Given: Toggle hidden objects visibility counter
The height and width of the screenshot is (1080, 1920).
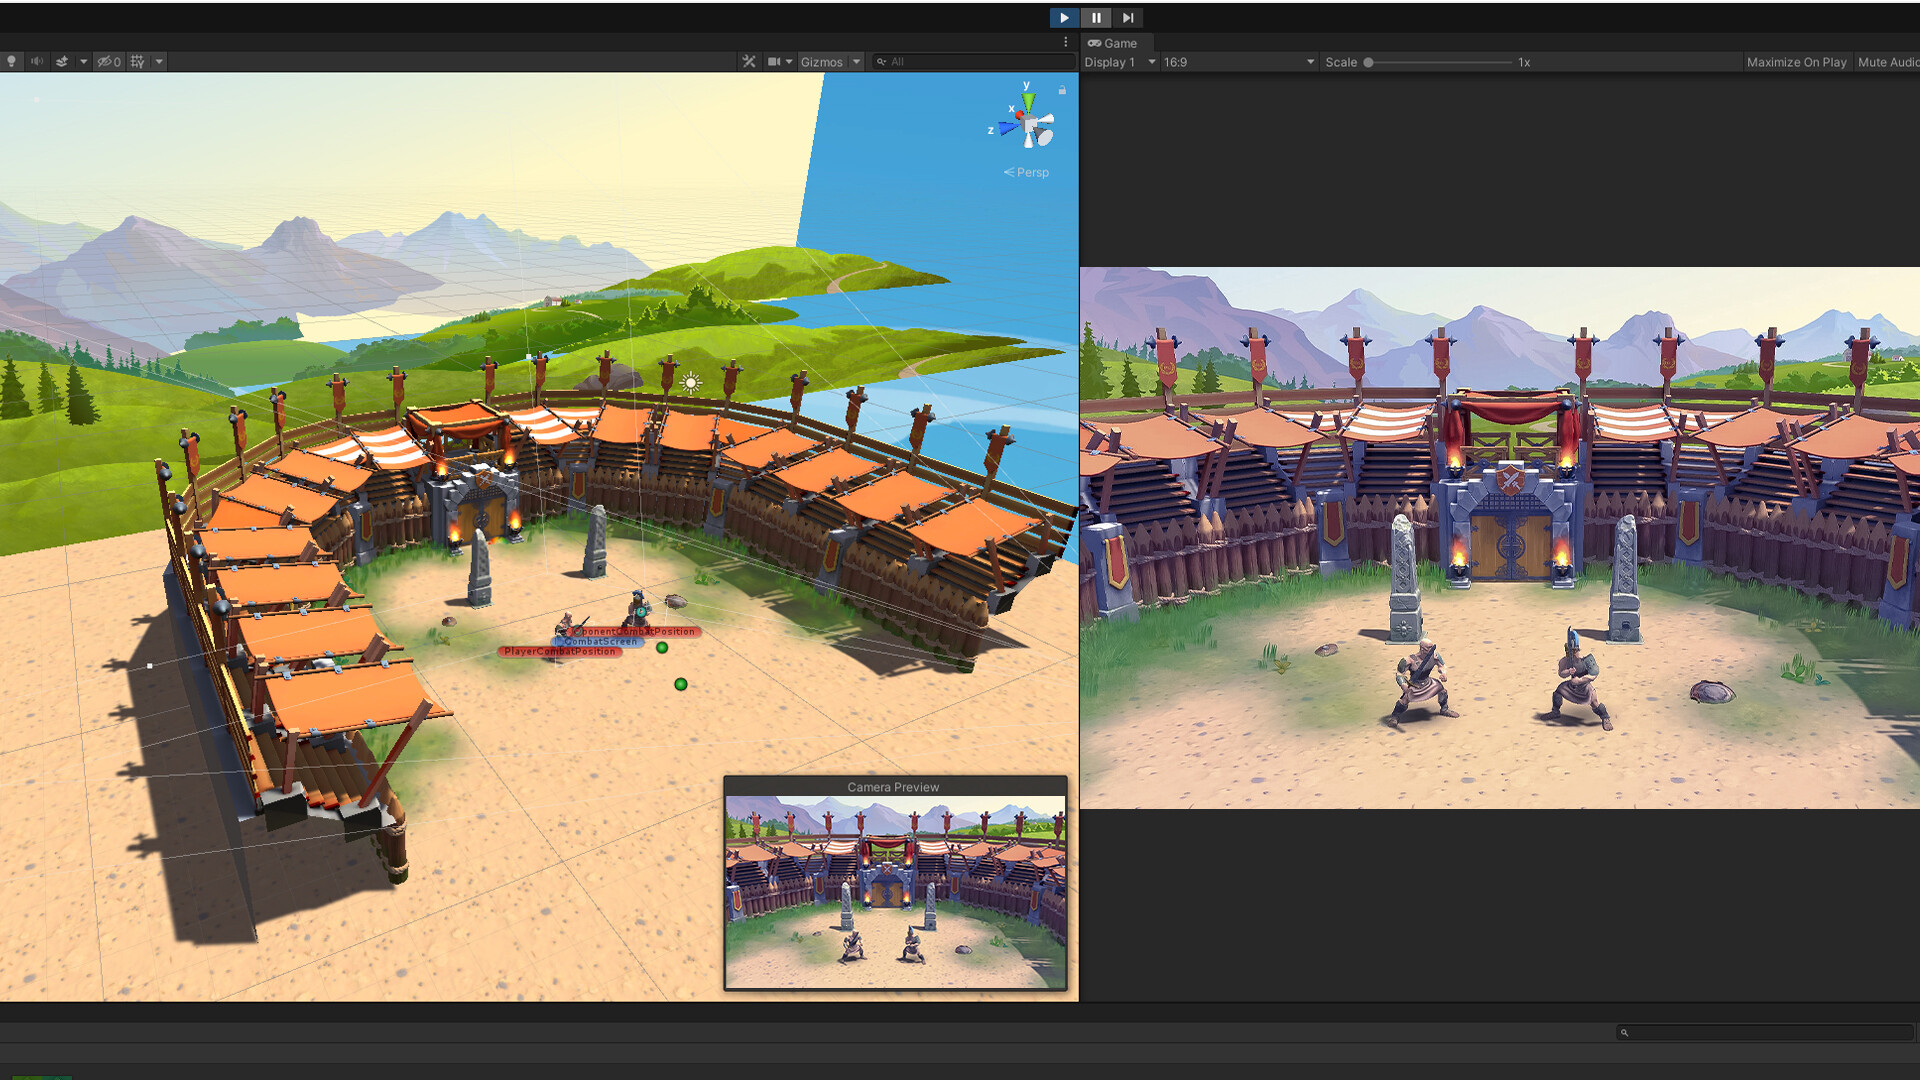Looking at the screenshot, I should point(109,62).
